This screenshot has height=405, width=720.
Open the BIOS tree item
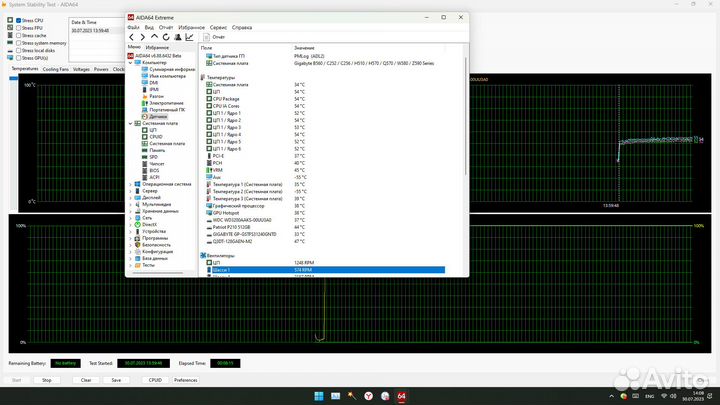[x=154, y=170]
